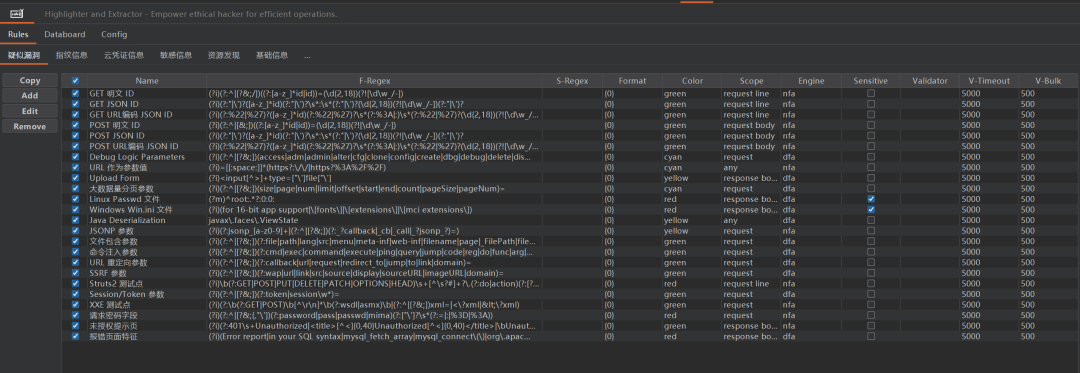Select the 指纹信息 rule group tab
This screenshot has width=1080, height=373.
click(72, 56)
